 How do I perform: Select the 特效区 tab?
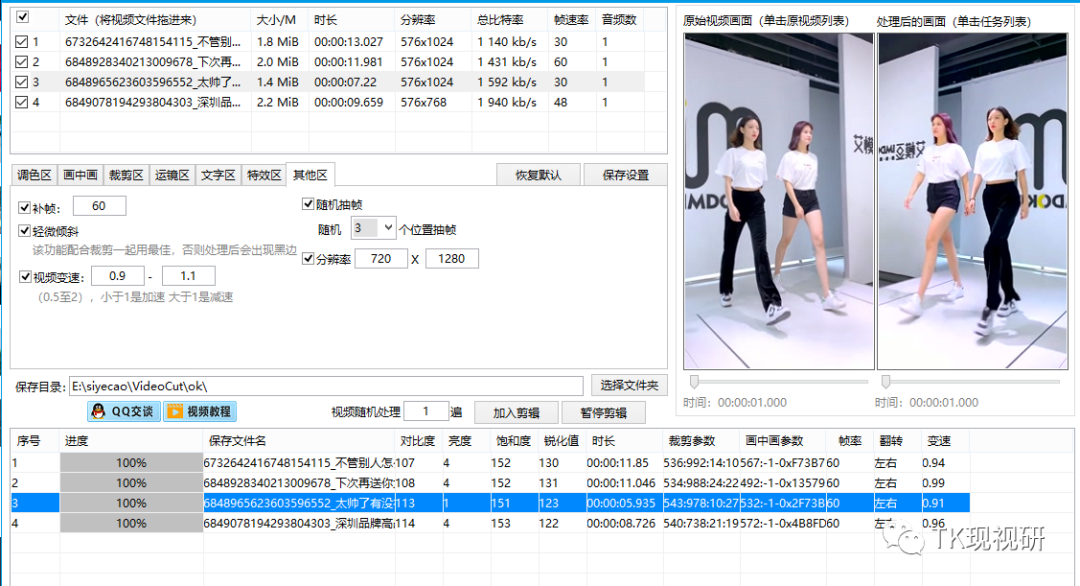coord(264,175)
